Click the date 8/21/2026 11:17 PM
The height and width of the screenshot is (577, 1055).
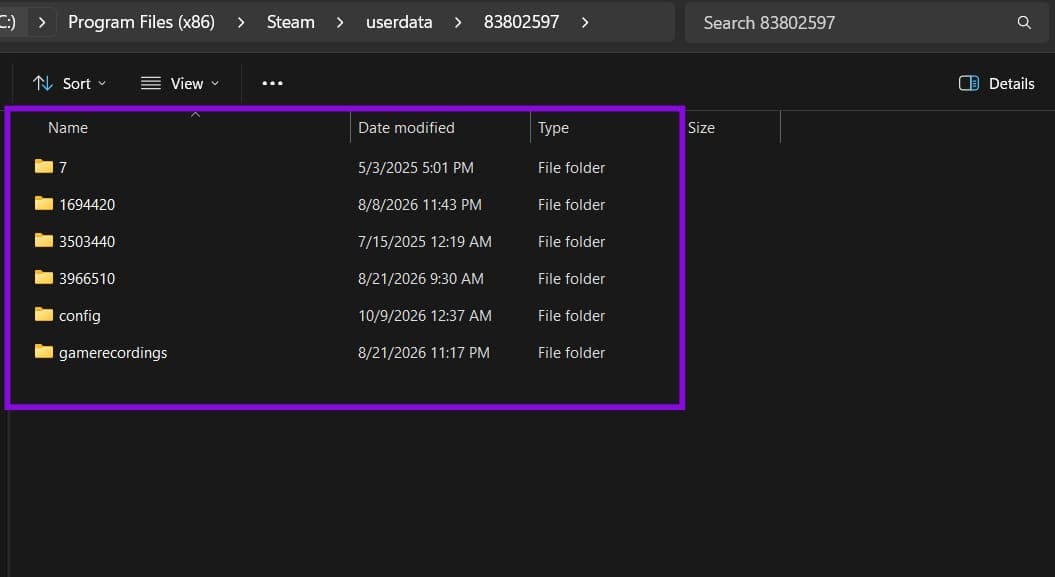(424, 352)
